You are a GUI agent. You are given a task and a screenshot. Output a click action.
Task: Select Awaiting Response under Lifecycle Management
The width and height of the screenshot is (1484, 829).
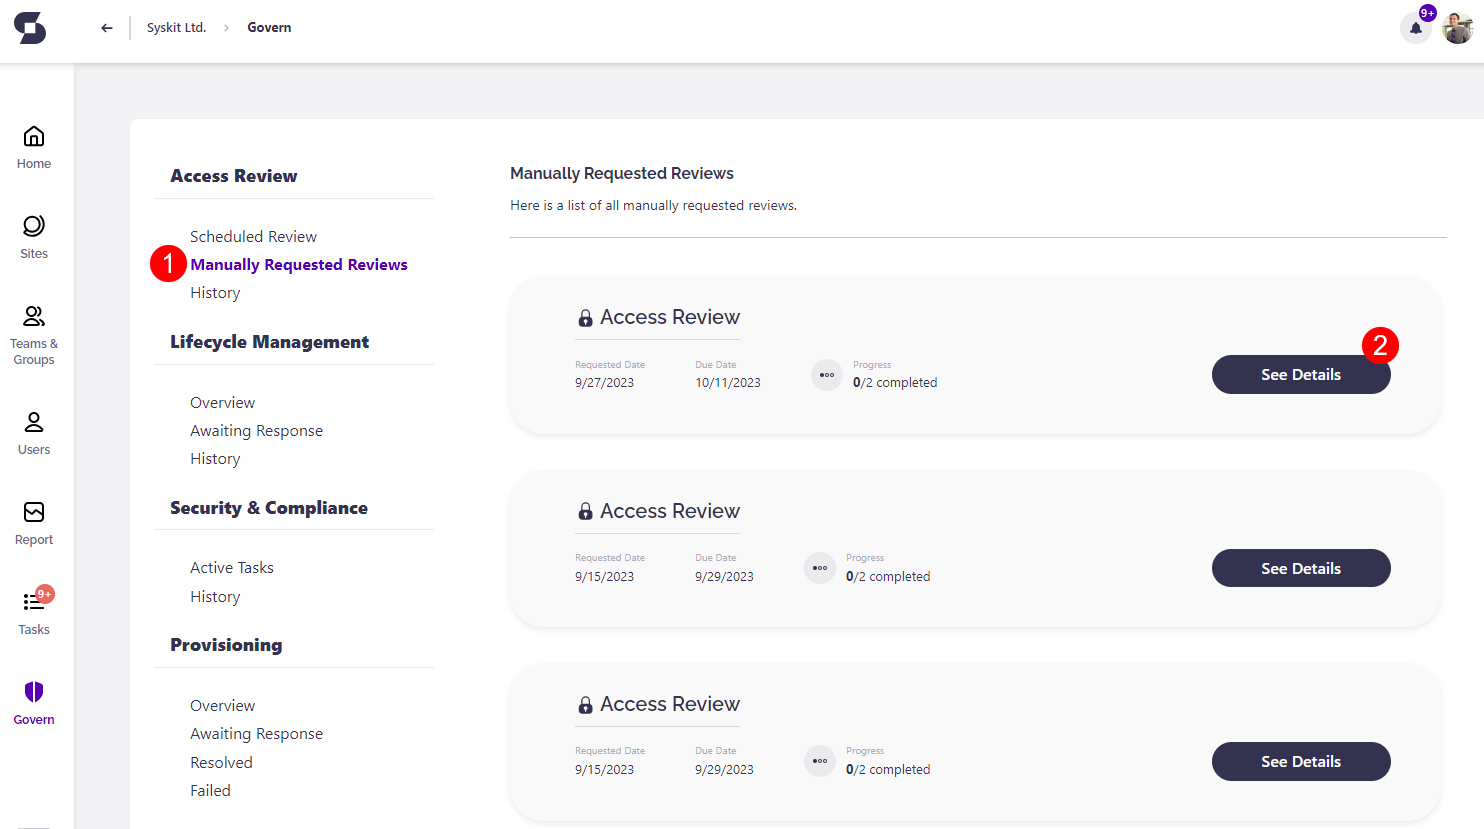click(256, 430)
